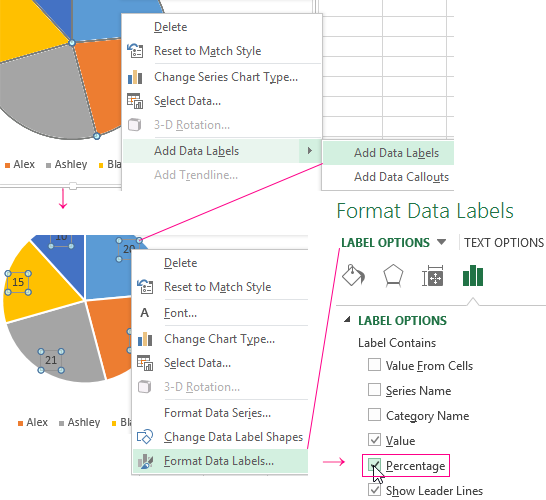Click the Label Contains heading text

[x=397, y=343]
